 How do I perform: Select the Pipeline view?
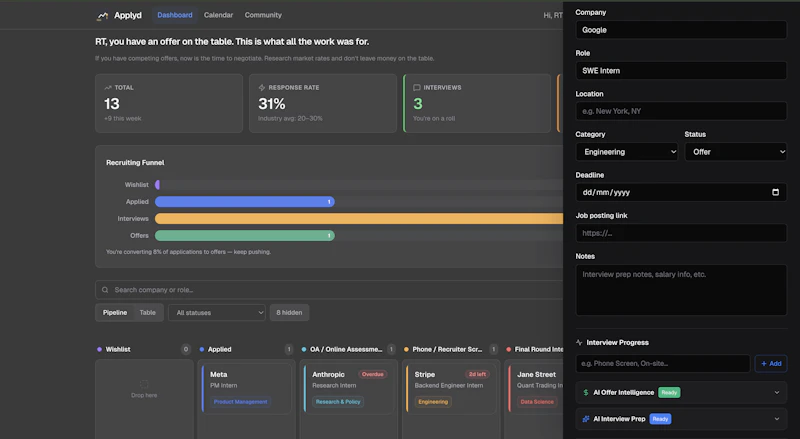tap(115, 312)
